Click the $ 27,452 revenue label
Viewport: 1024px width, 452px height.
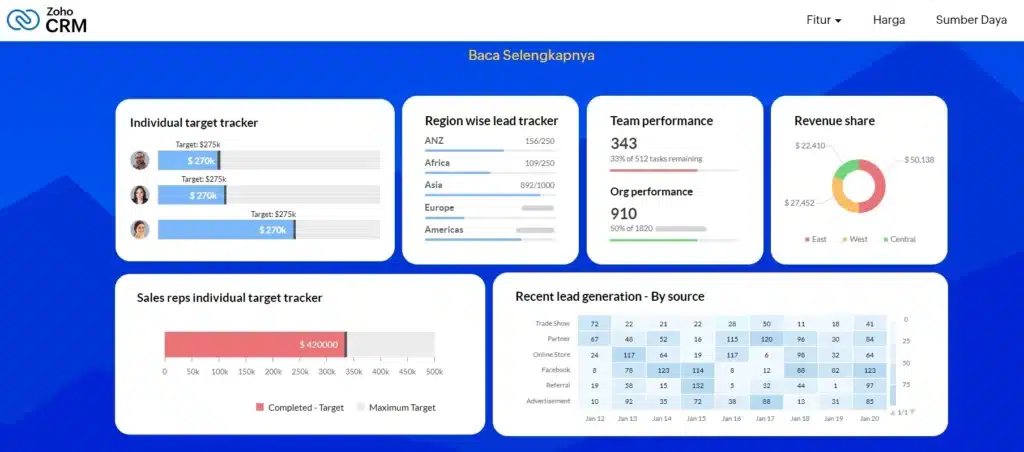click(799, 203)
